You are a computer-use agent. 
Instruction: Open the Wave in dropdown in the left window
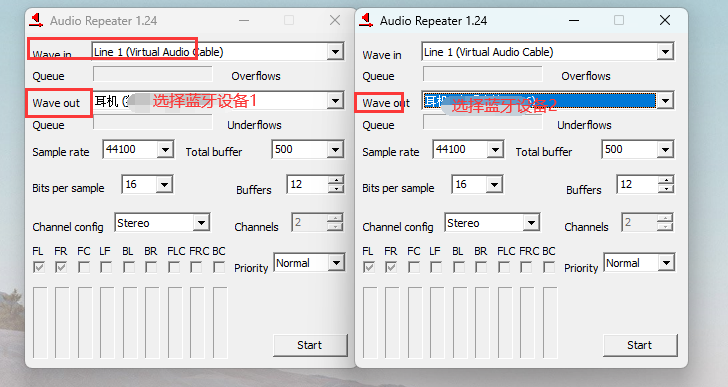pos(335,52)
